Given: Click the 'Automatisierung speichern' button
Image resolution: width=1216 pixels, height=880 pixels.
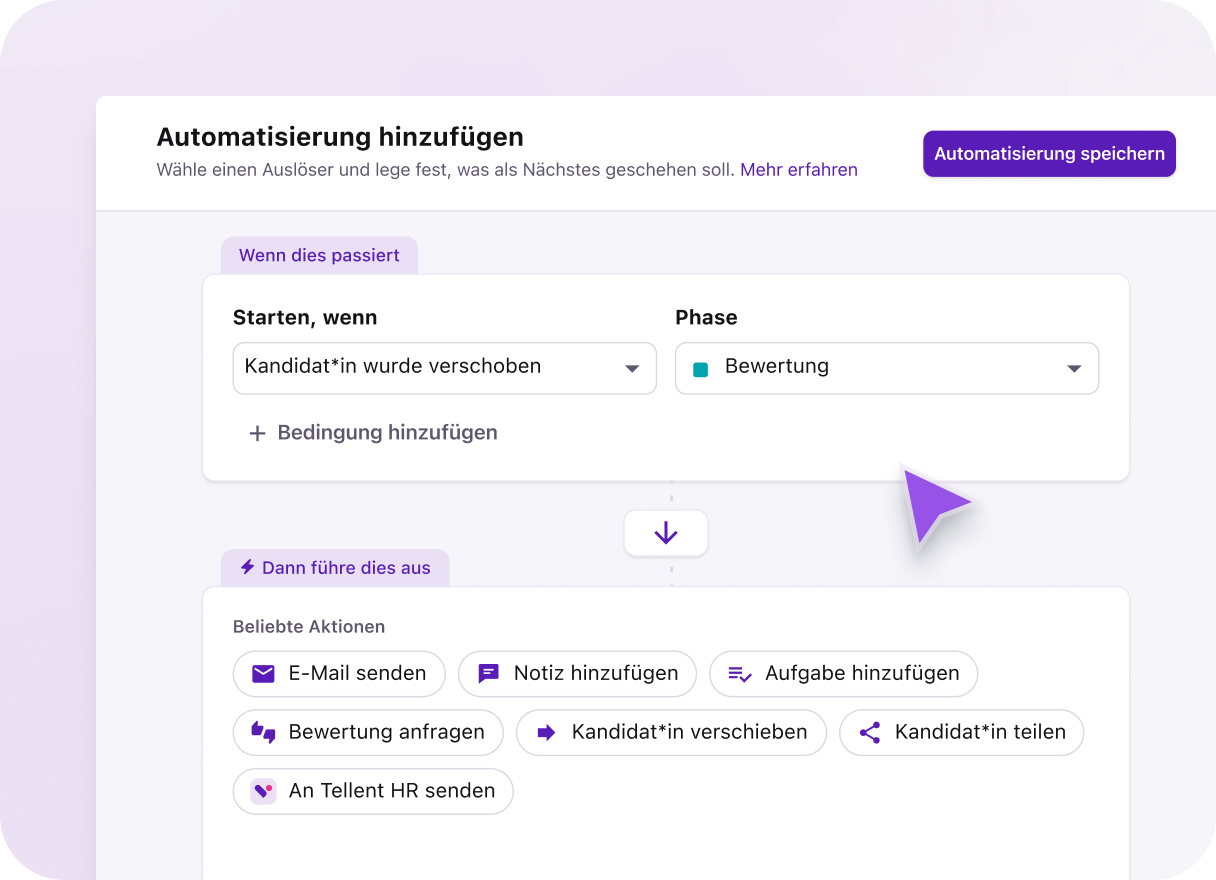Looking at the screenshot, I should click(1049, 154).
